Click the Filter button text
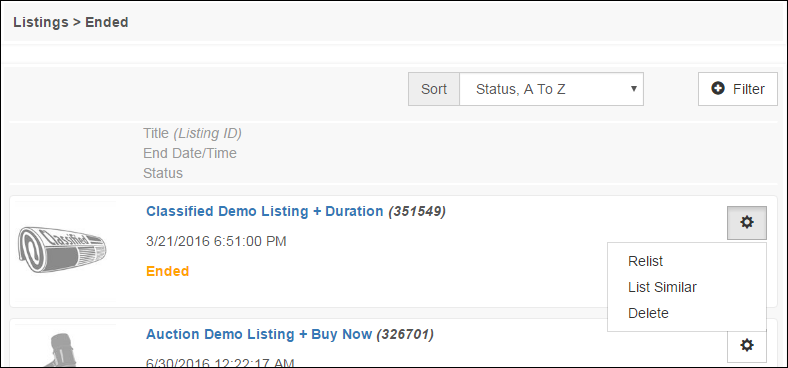Image resolution: width=788 pixels, height=368 pixels. 749,89
